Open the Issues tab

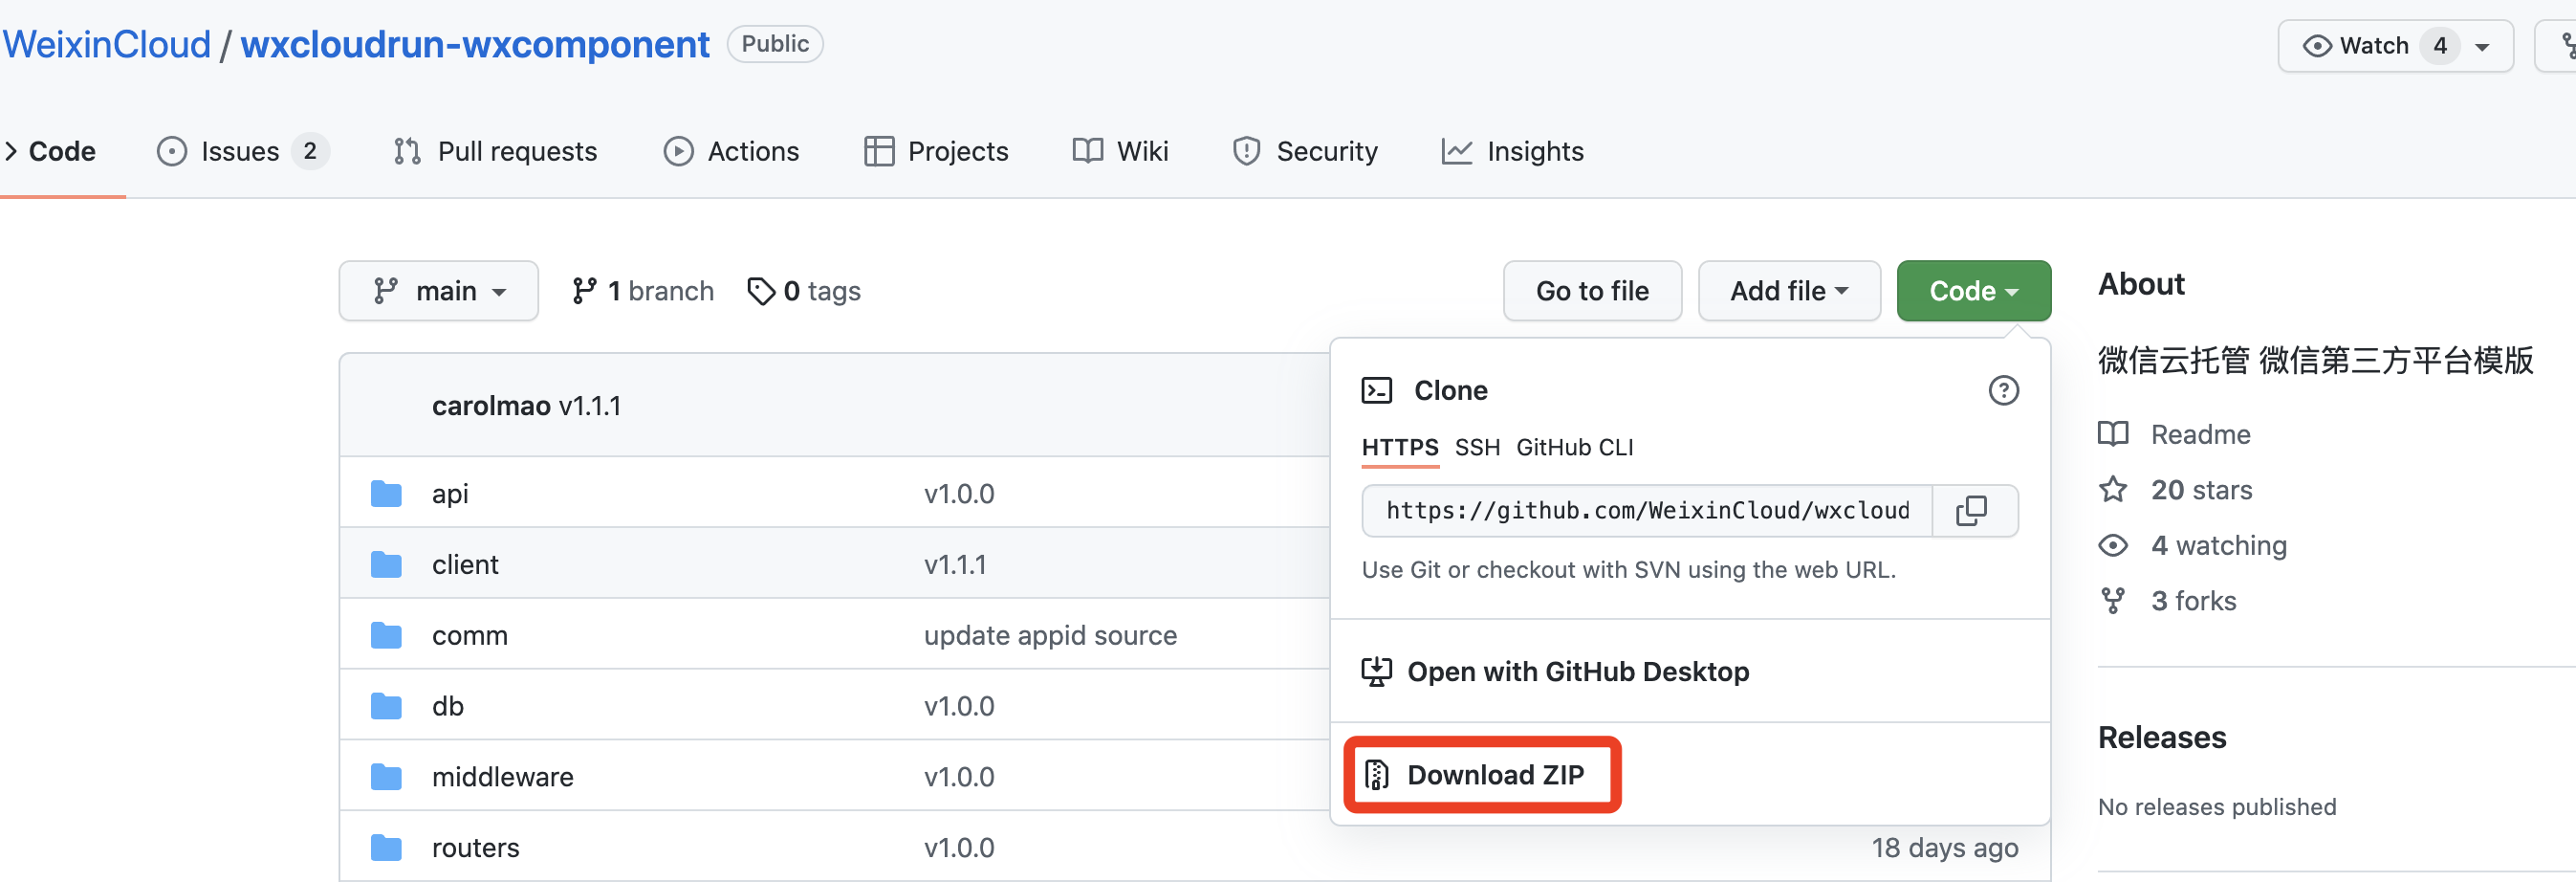243,151
